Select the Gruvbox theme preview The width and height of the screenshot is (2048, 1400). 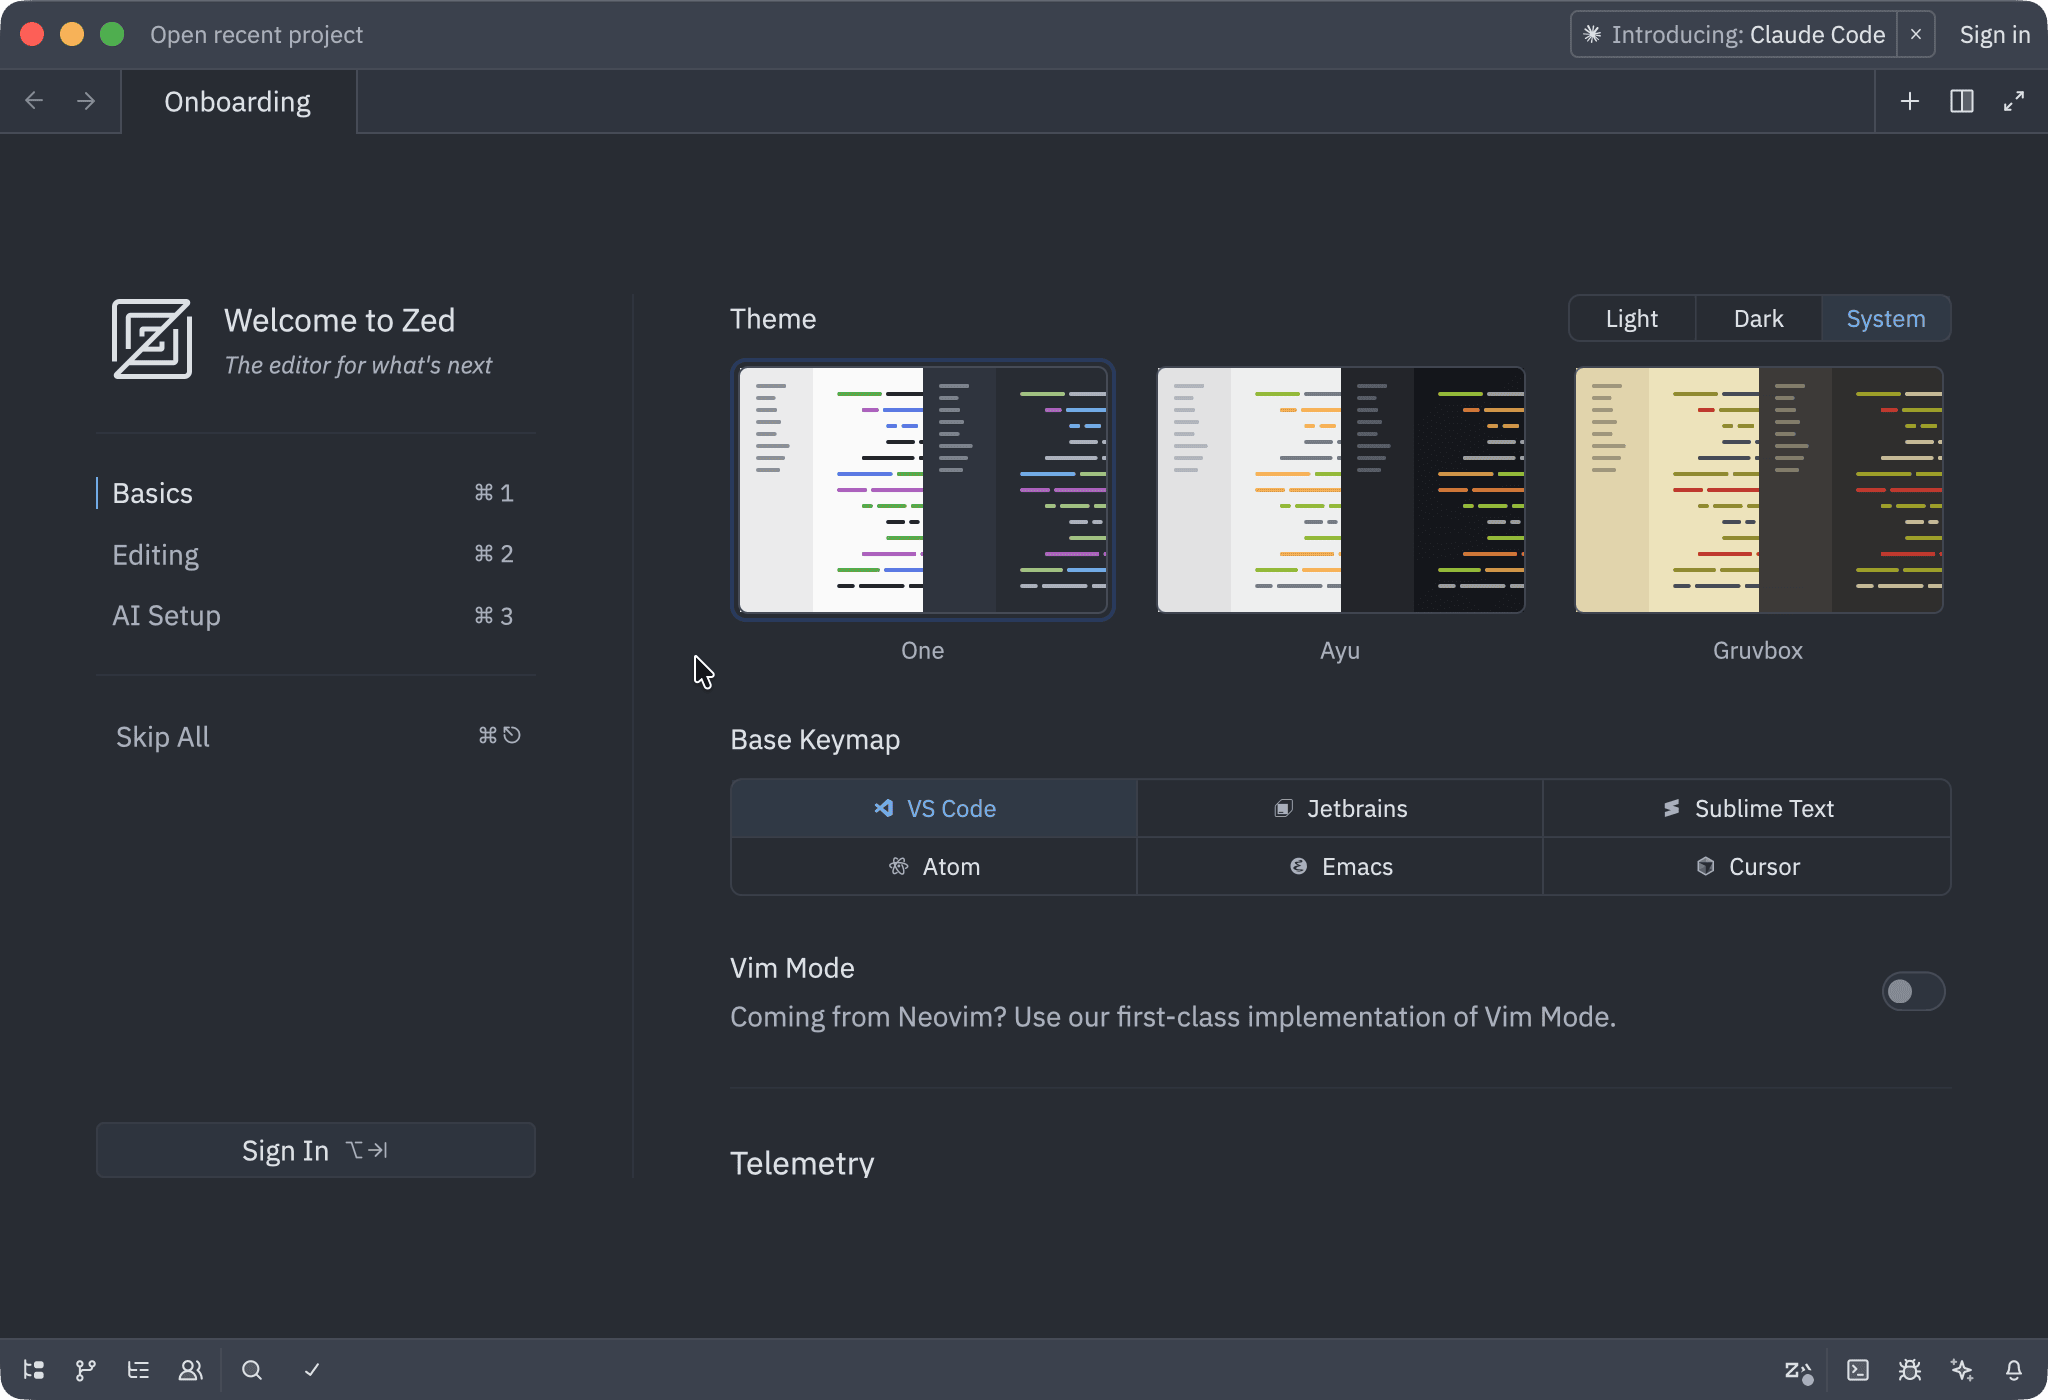pos(1758,490)
